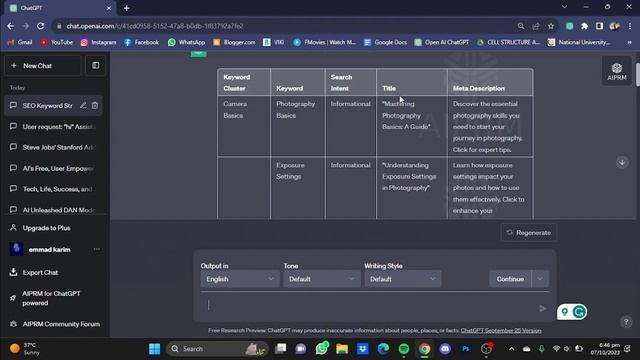This screenshot has height=360, width=640.
Task: Show hidden bookmarks overflow chevron
Action: pos(629,42)
